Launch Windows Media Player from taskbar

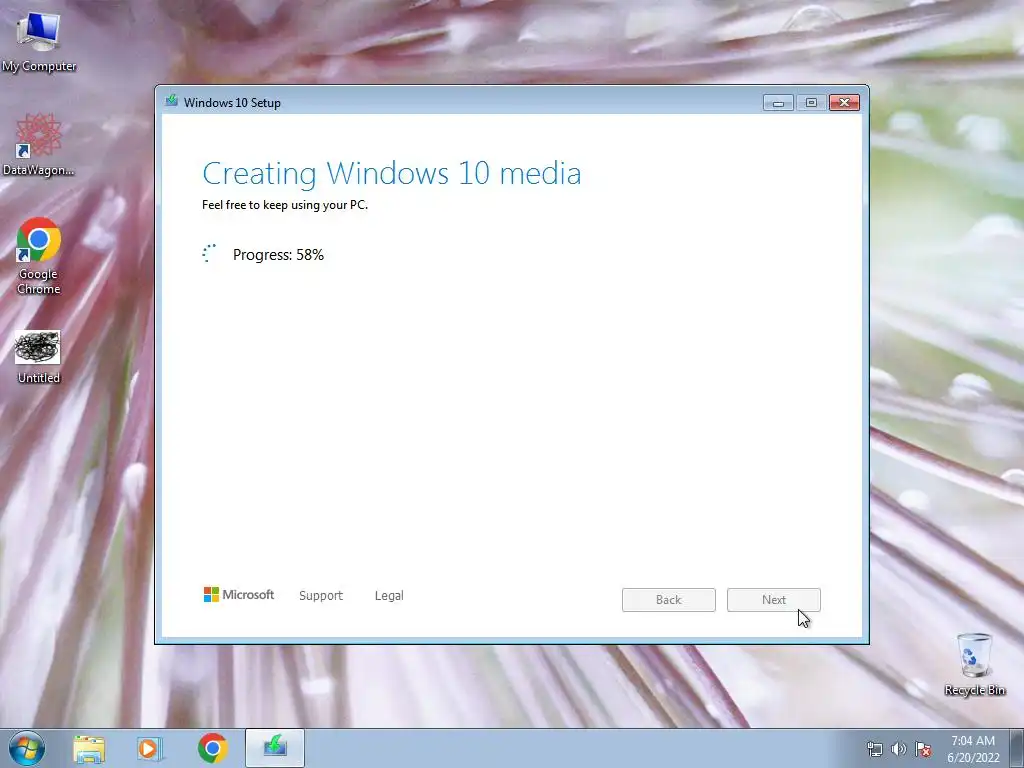click(150, 748)
